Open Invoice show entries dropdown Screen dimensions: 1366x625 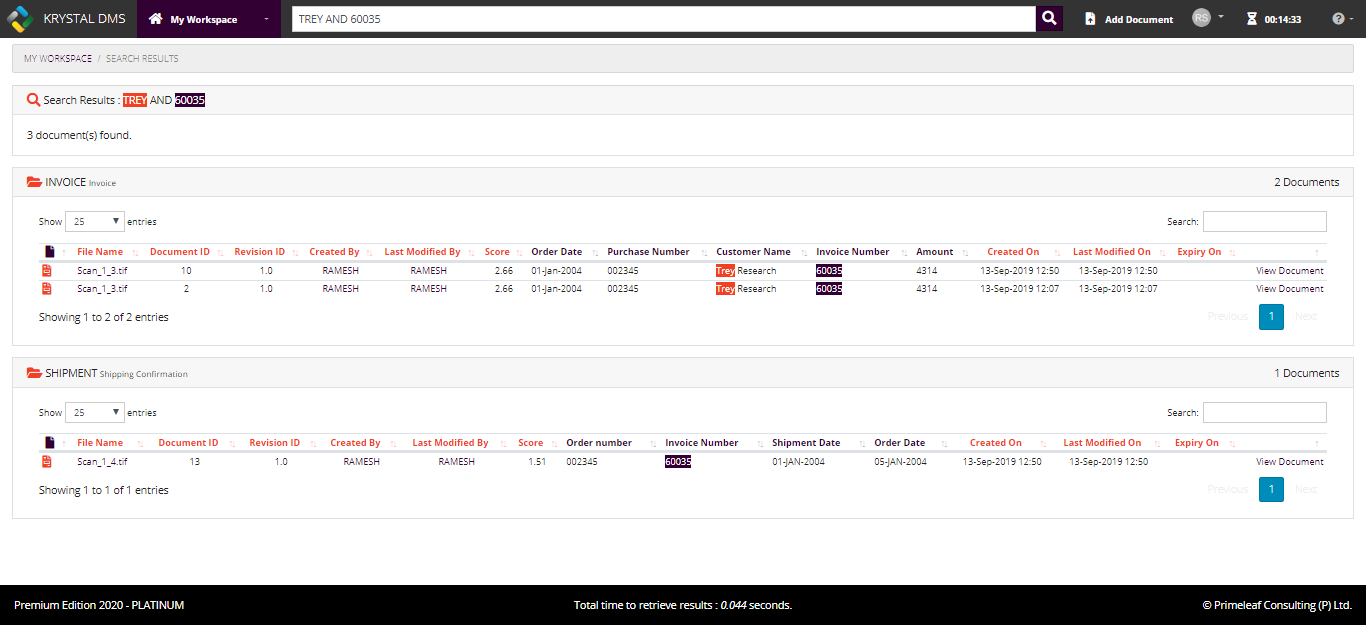95,221
